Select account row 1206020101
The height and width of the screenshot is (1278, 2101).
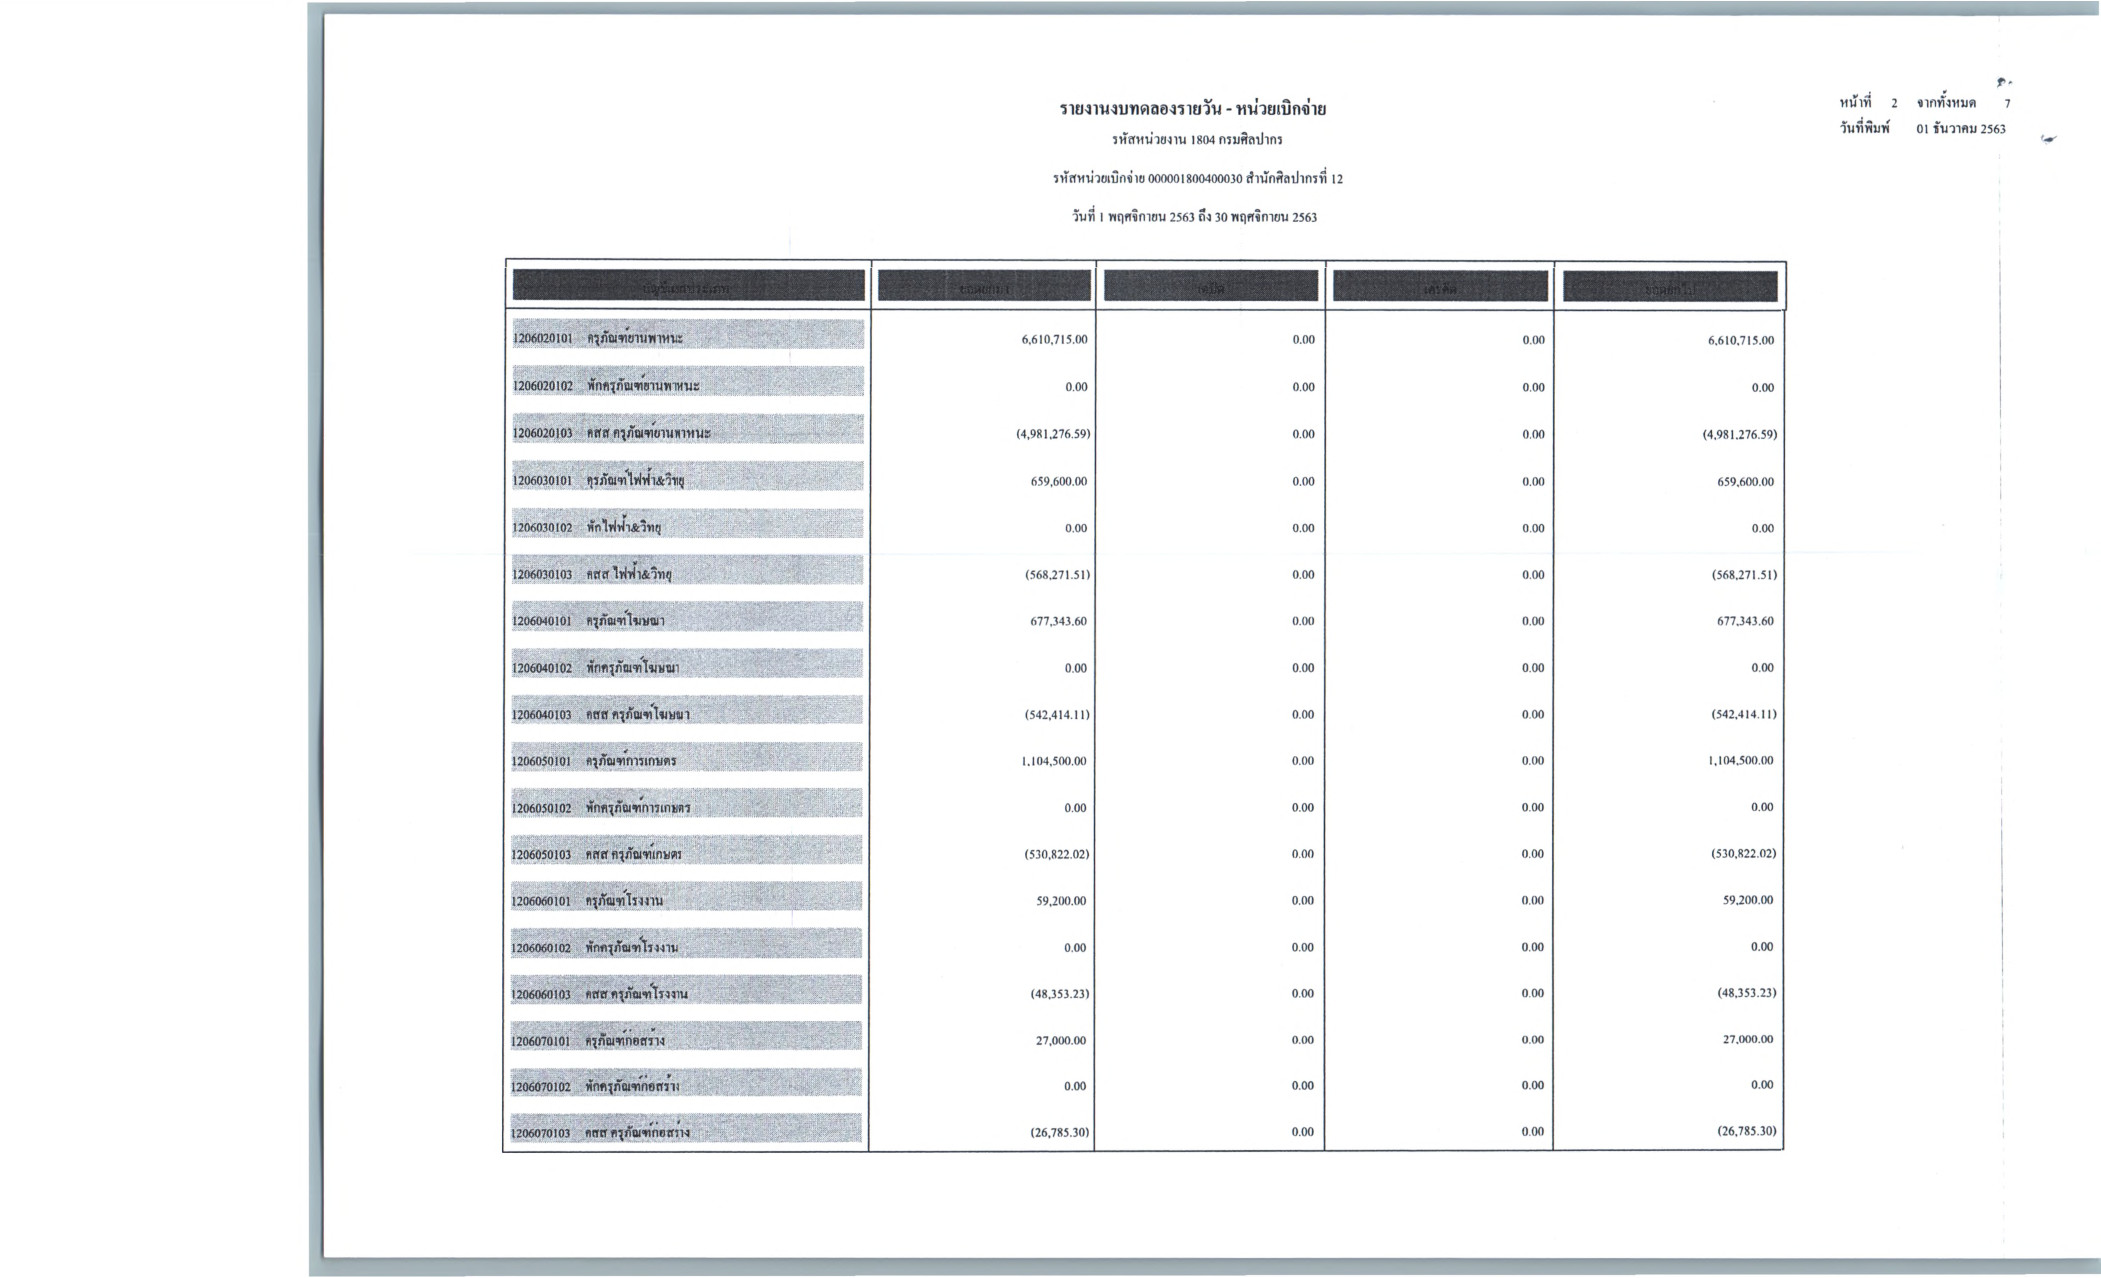[687, 338]
